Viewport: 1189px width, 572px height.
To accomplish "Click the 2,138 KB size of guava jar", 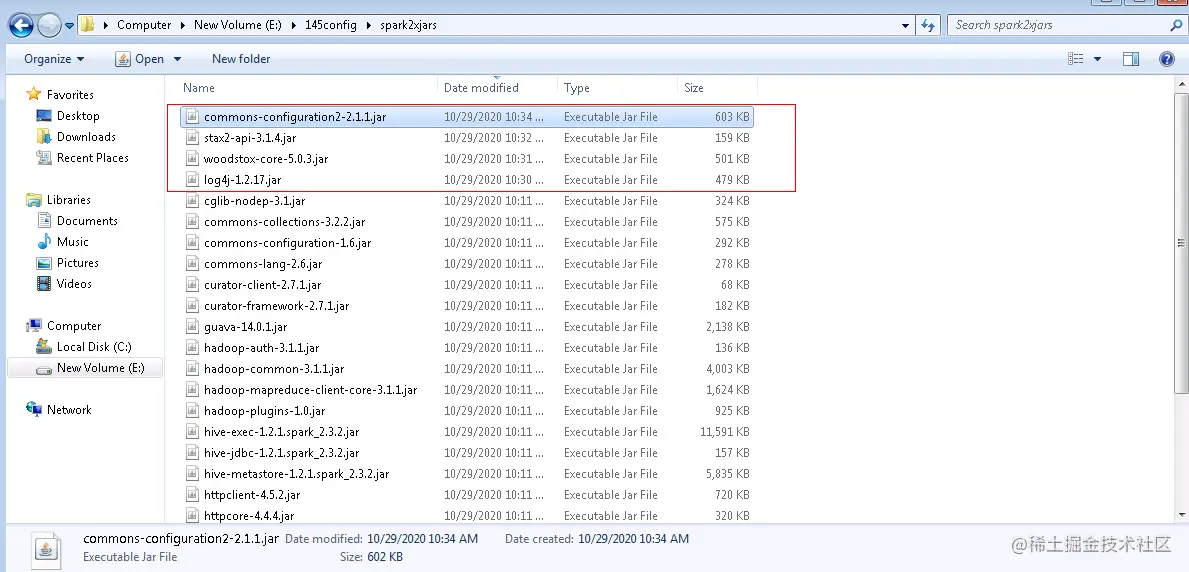I will (x=727, y=327).
